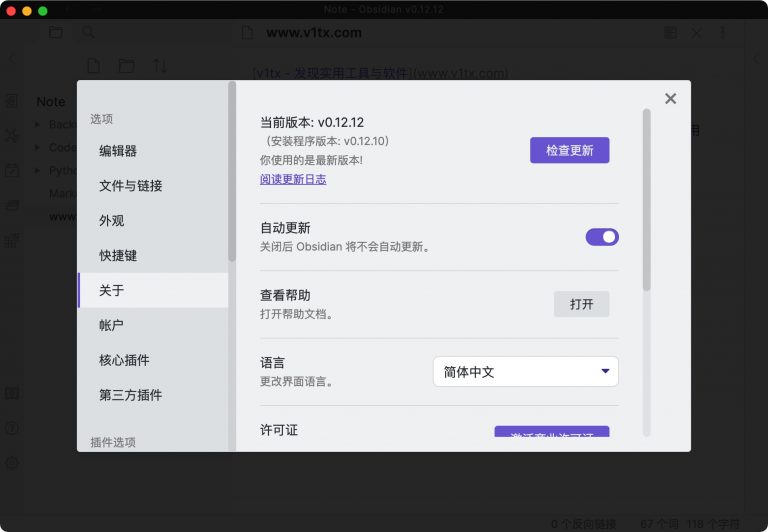
Task: Click the 插件选项 sidebar heading
Action: point(113,442)
